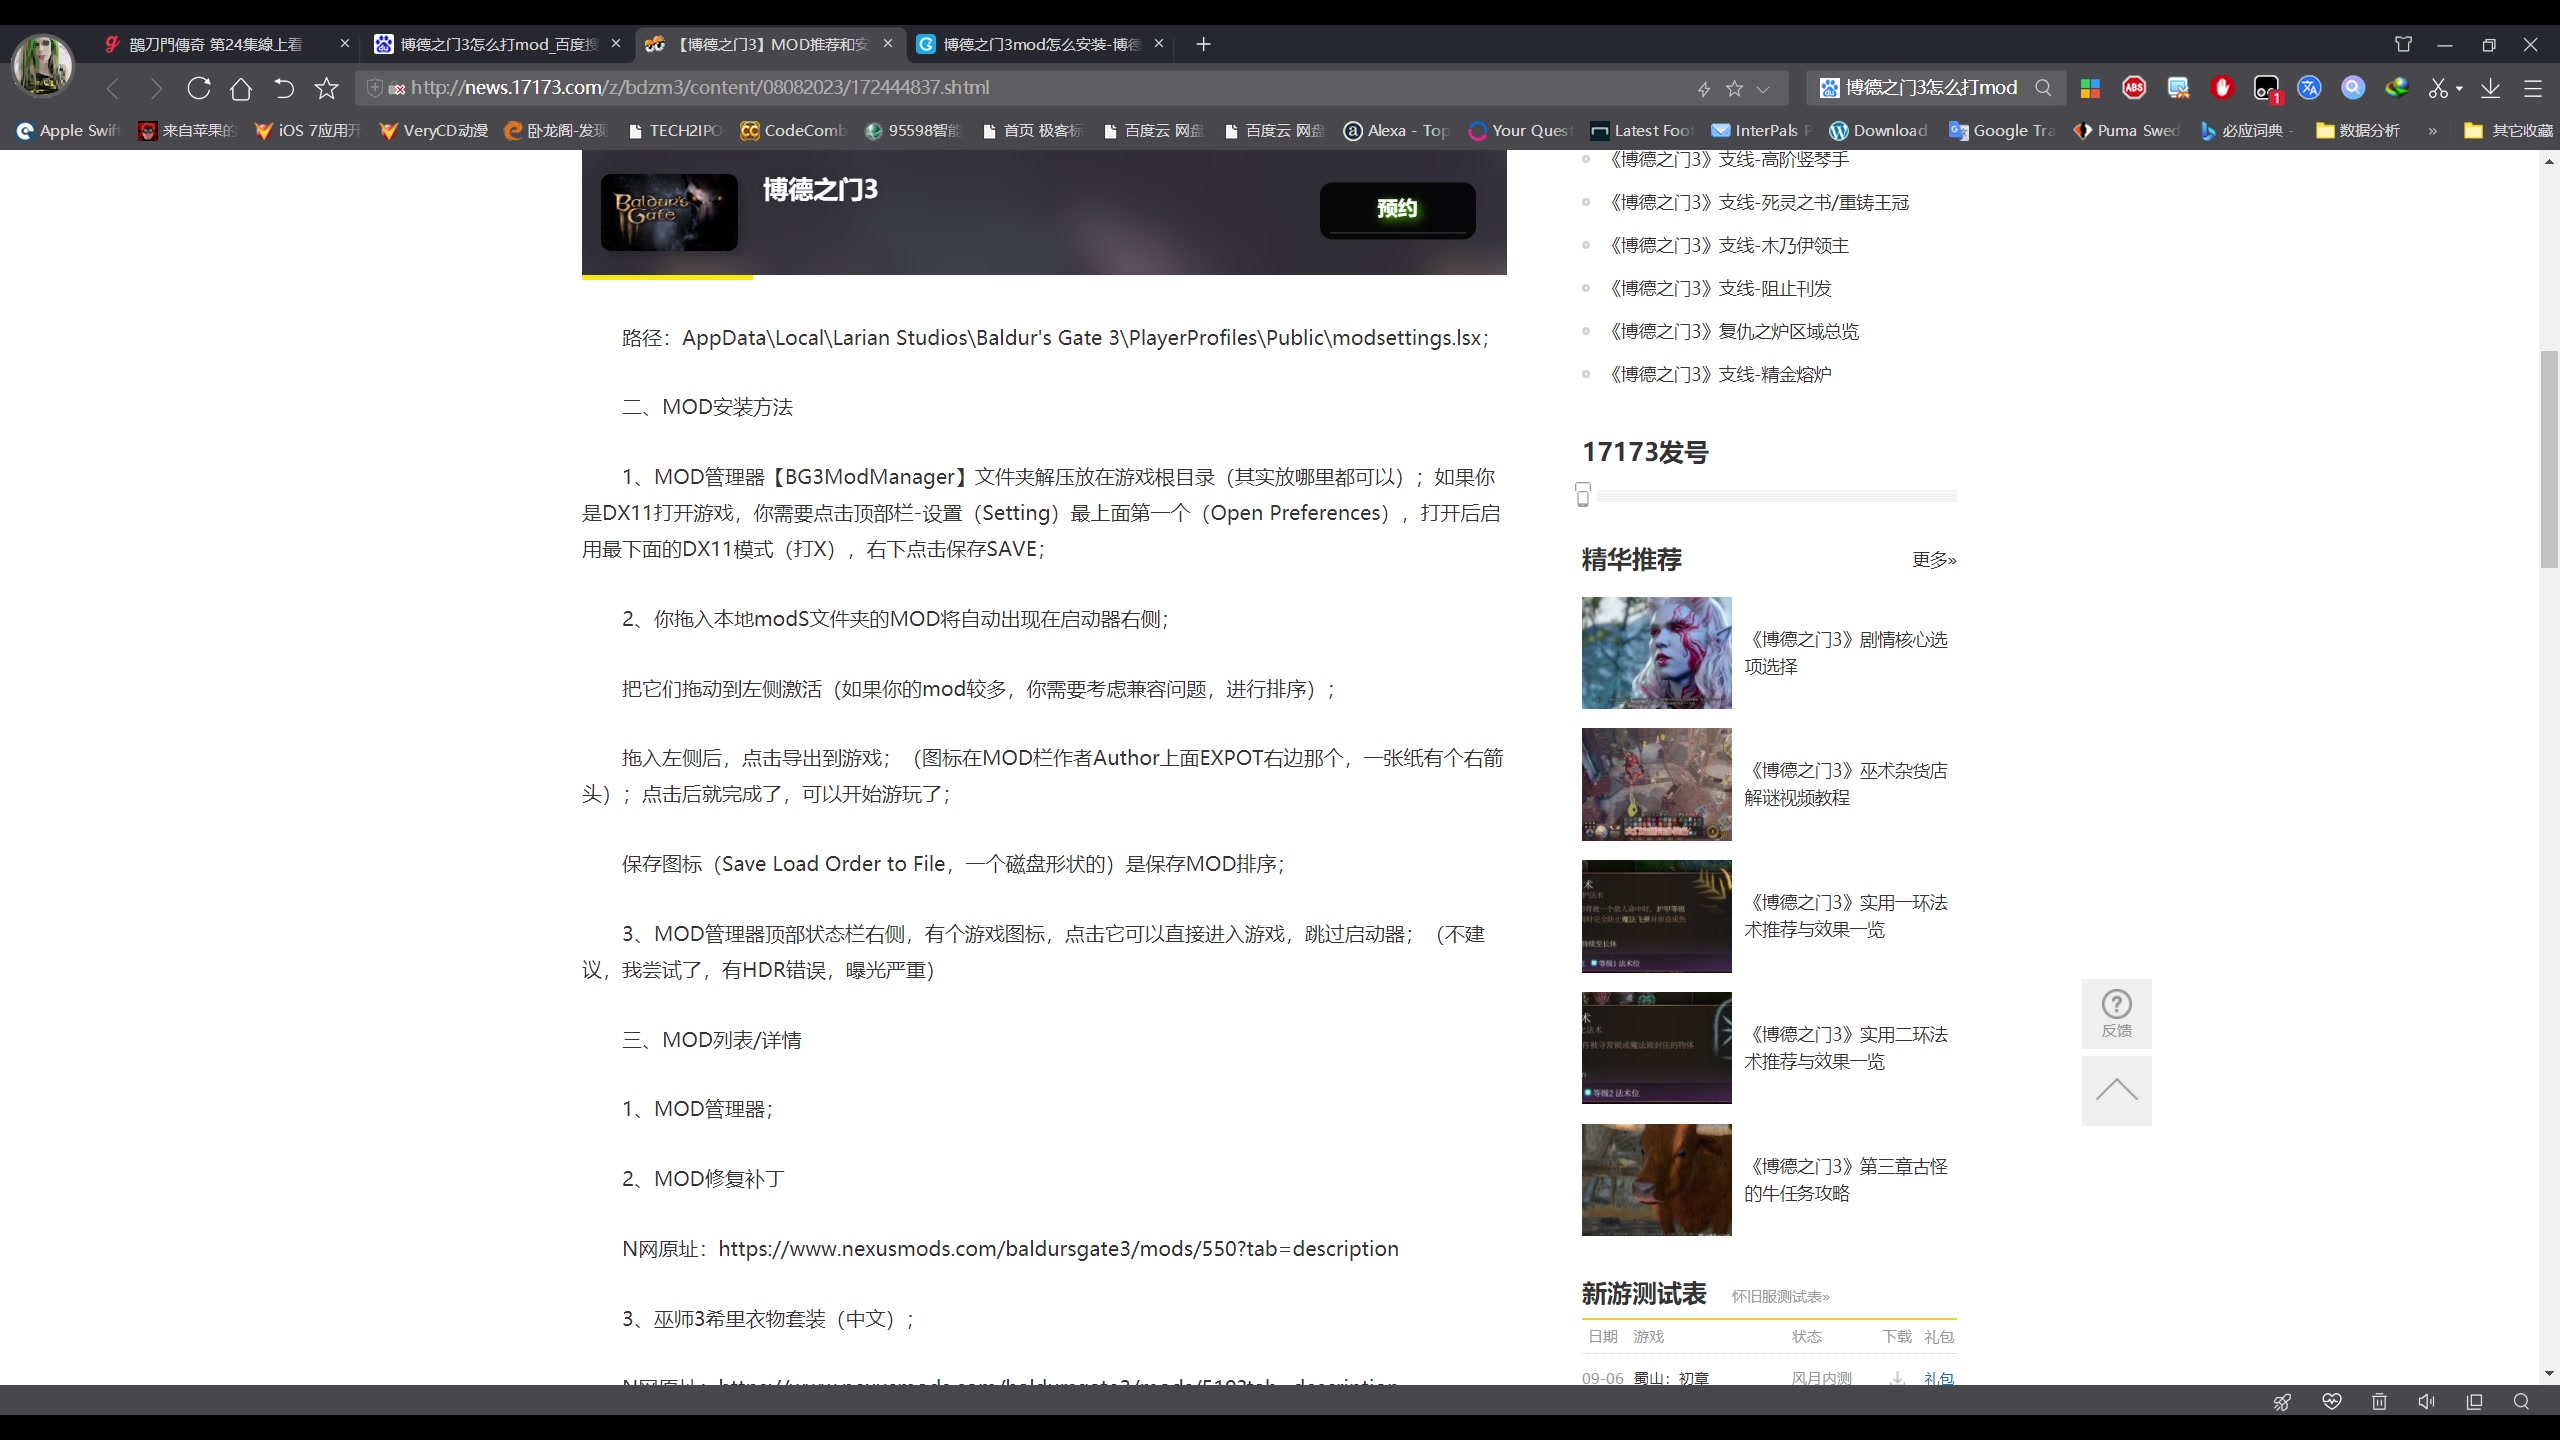This screenshot has height=1440, width=2560.
Task: Open 实用一环法术推荐 article link
Action: pyautogui.click(x=1846, y=916)
